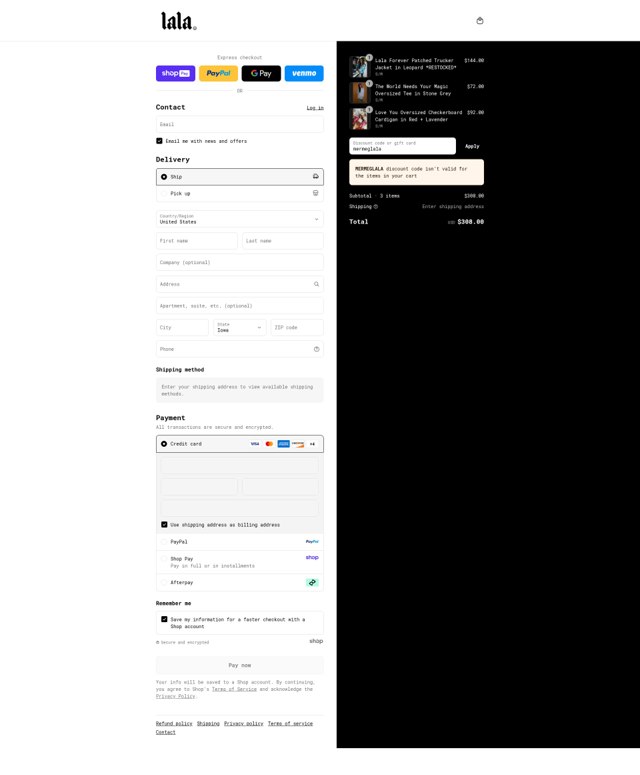Expand additional card brands +4 badge

pos(312,444)
